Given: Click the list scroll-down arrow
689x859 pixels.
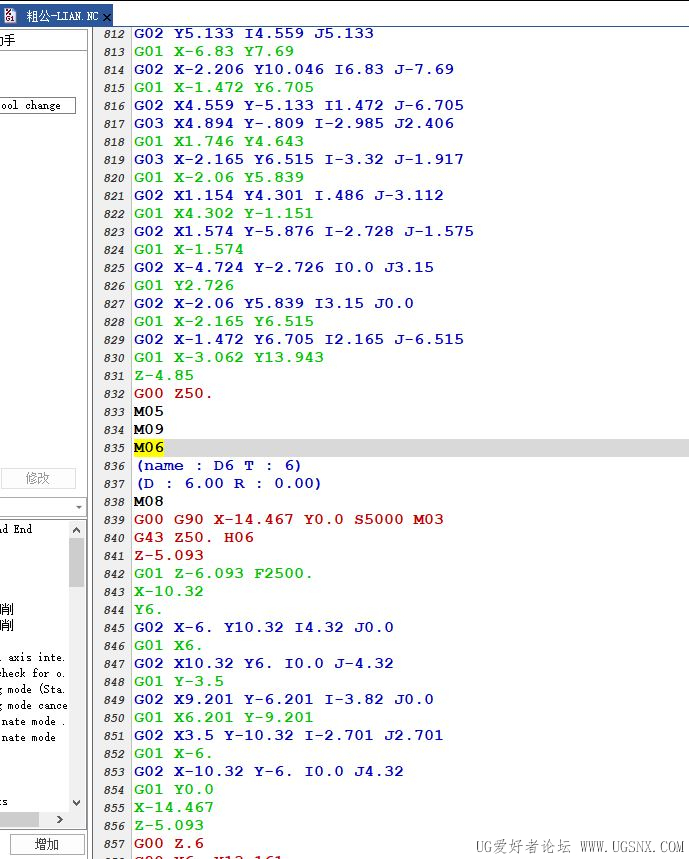Looking at the screenshot, I should coord(77,803).
